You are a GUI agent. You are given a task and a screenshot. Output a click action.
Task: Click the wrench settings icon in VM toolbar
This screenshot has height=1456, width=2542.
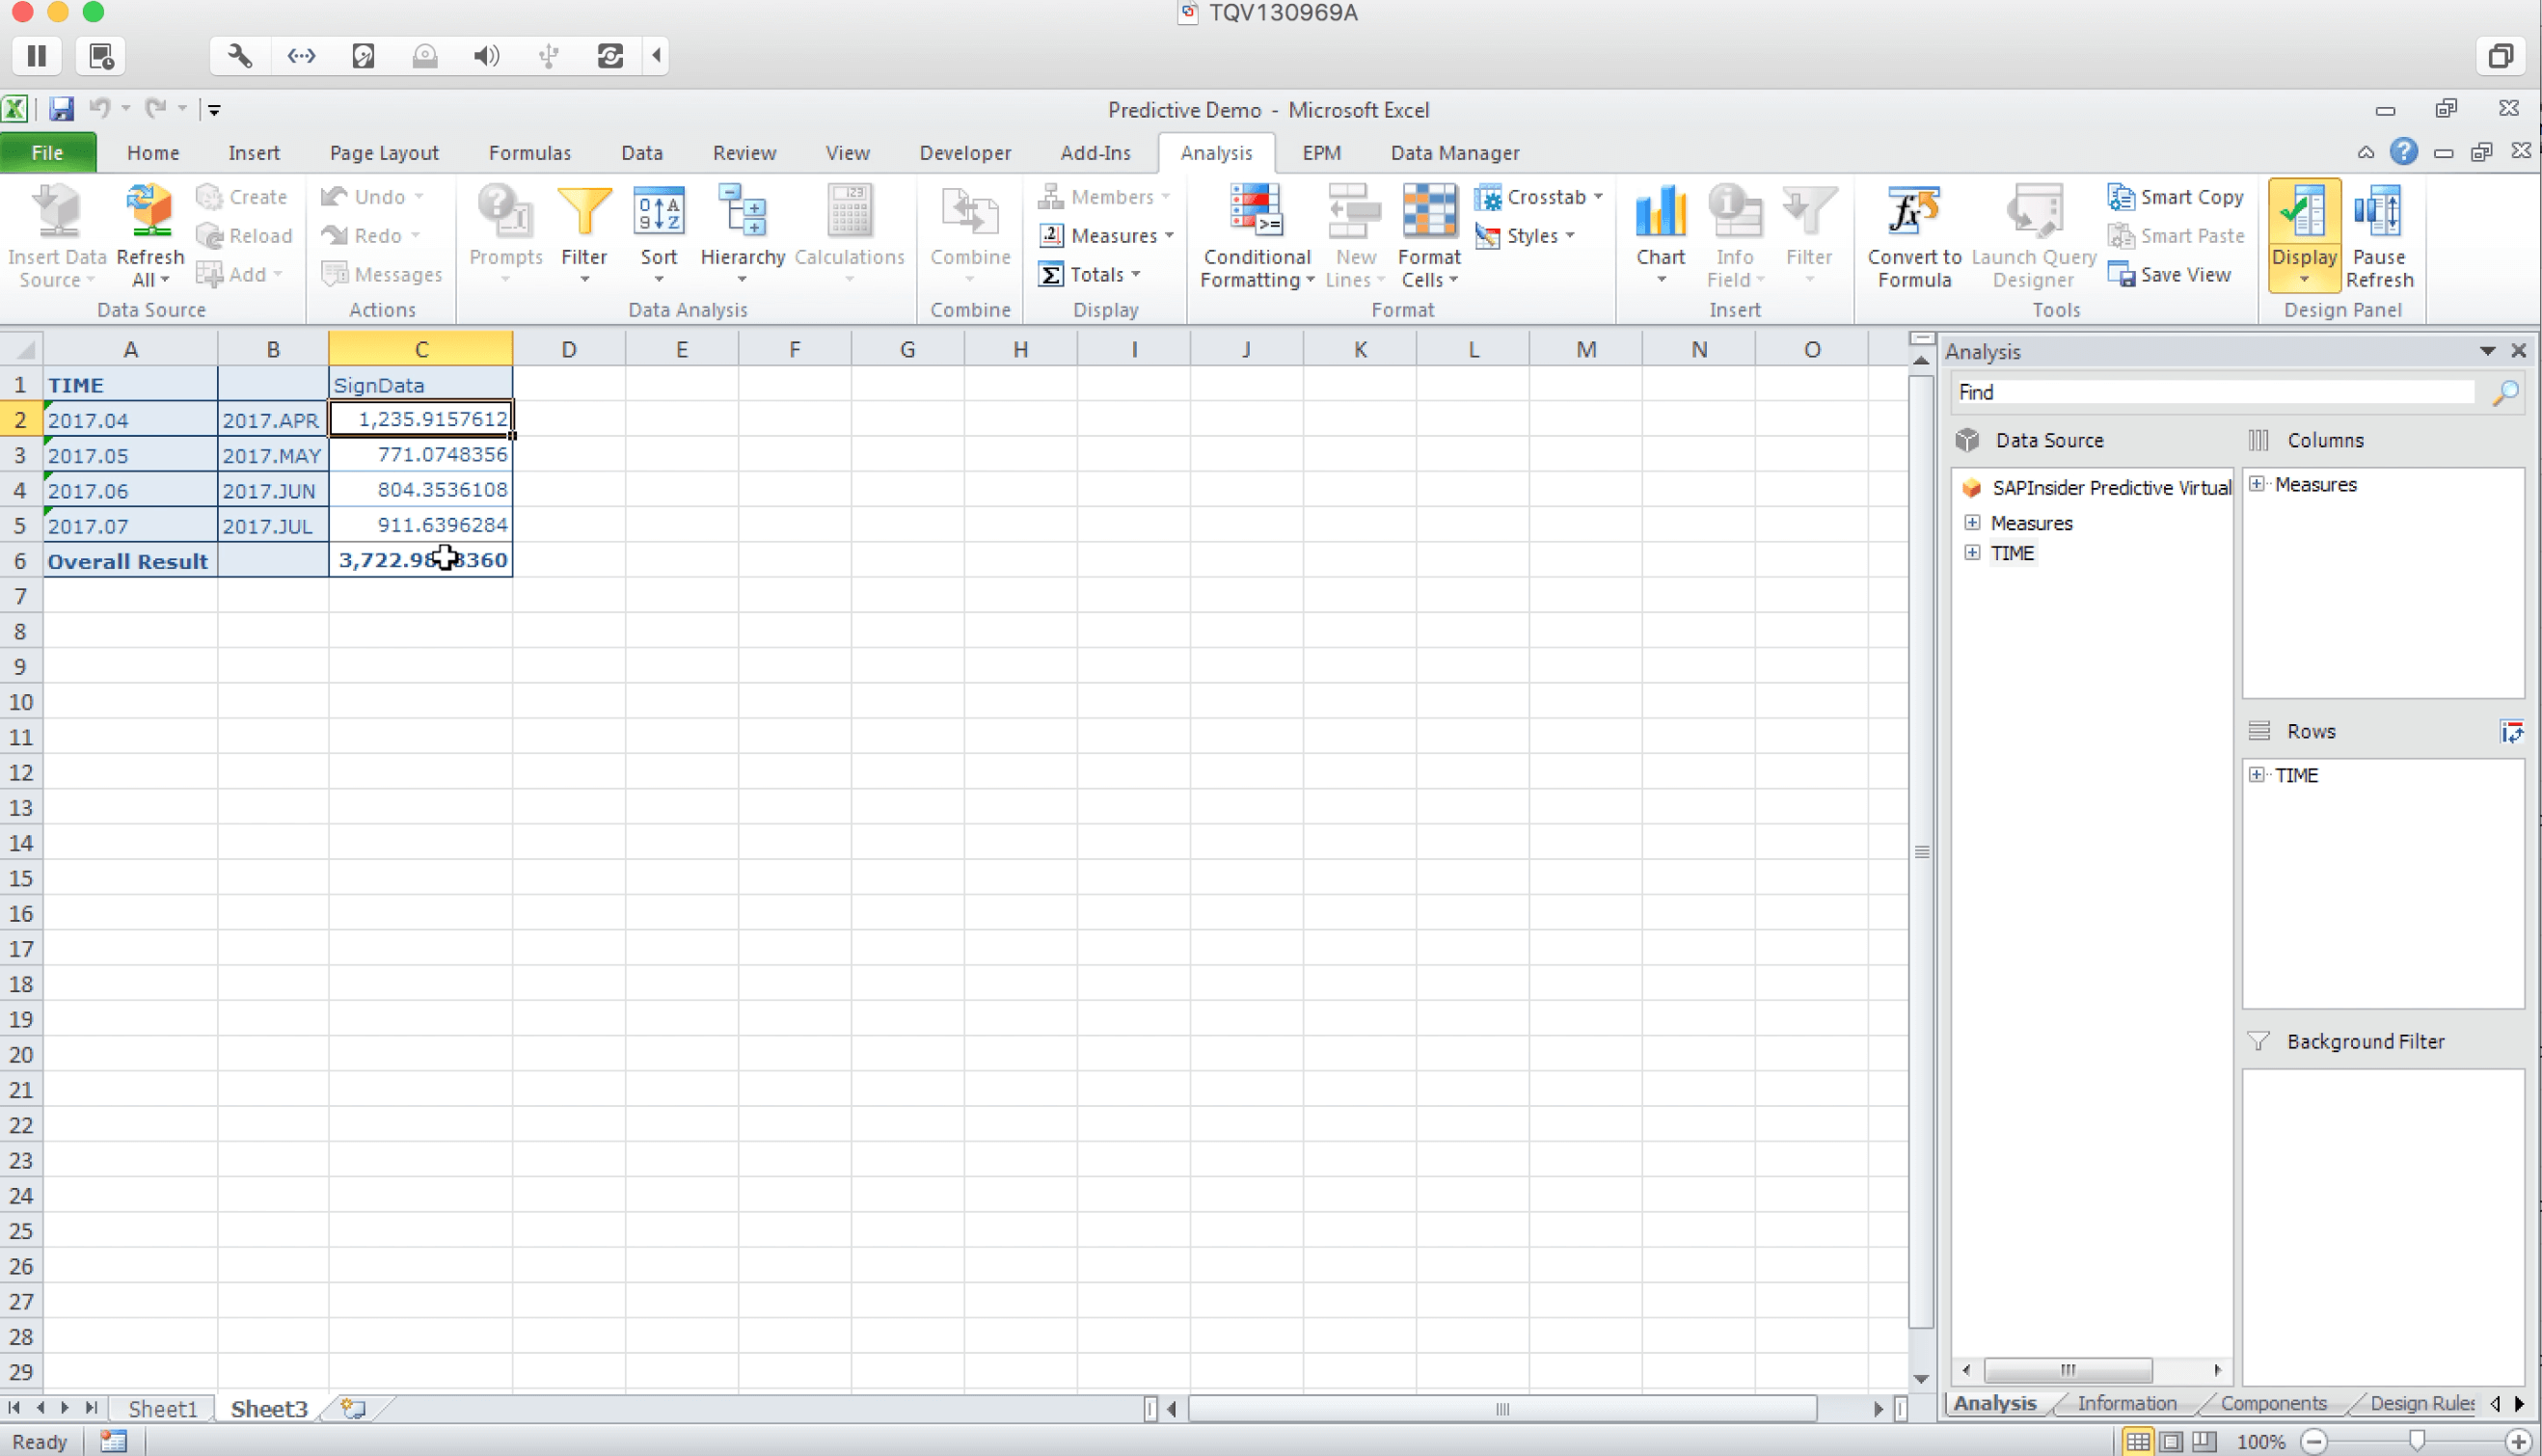240,56
